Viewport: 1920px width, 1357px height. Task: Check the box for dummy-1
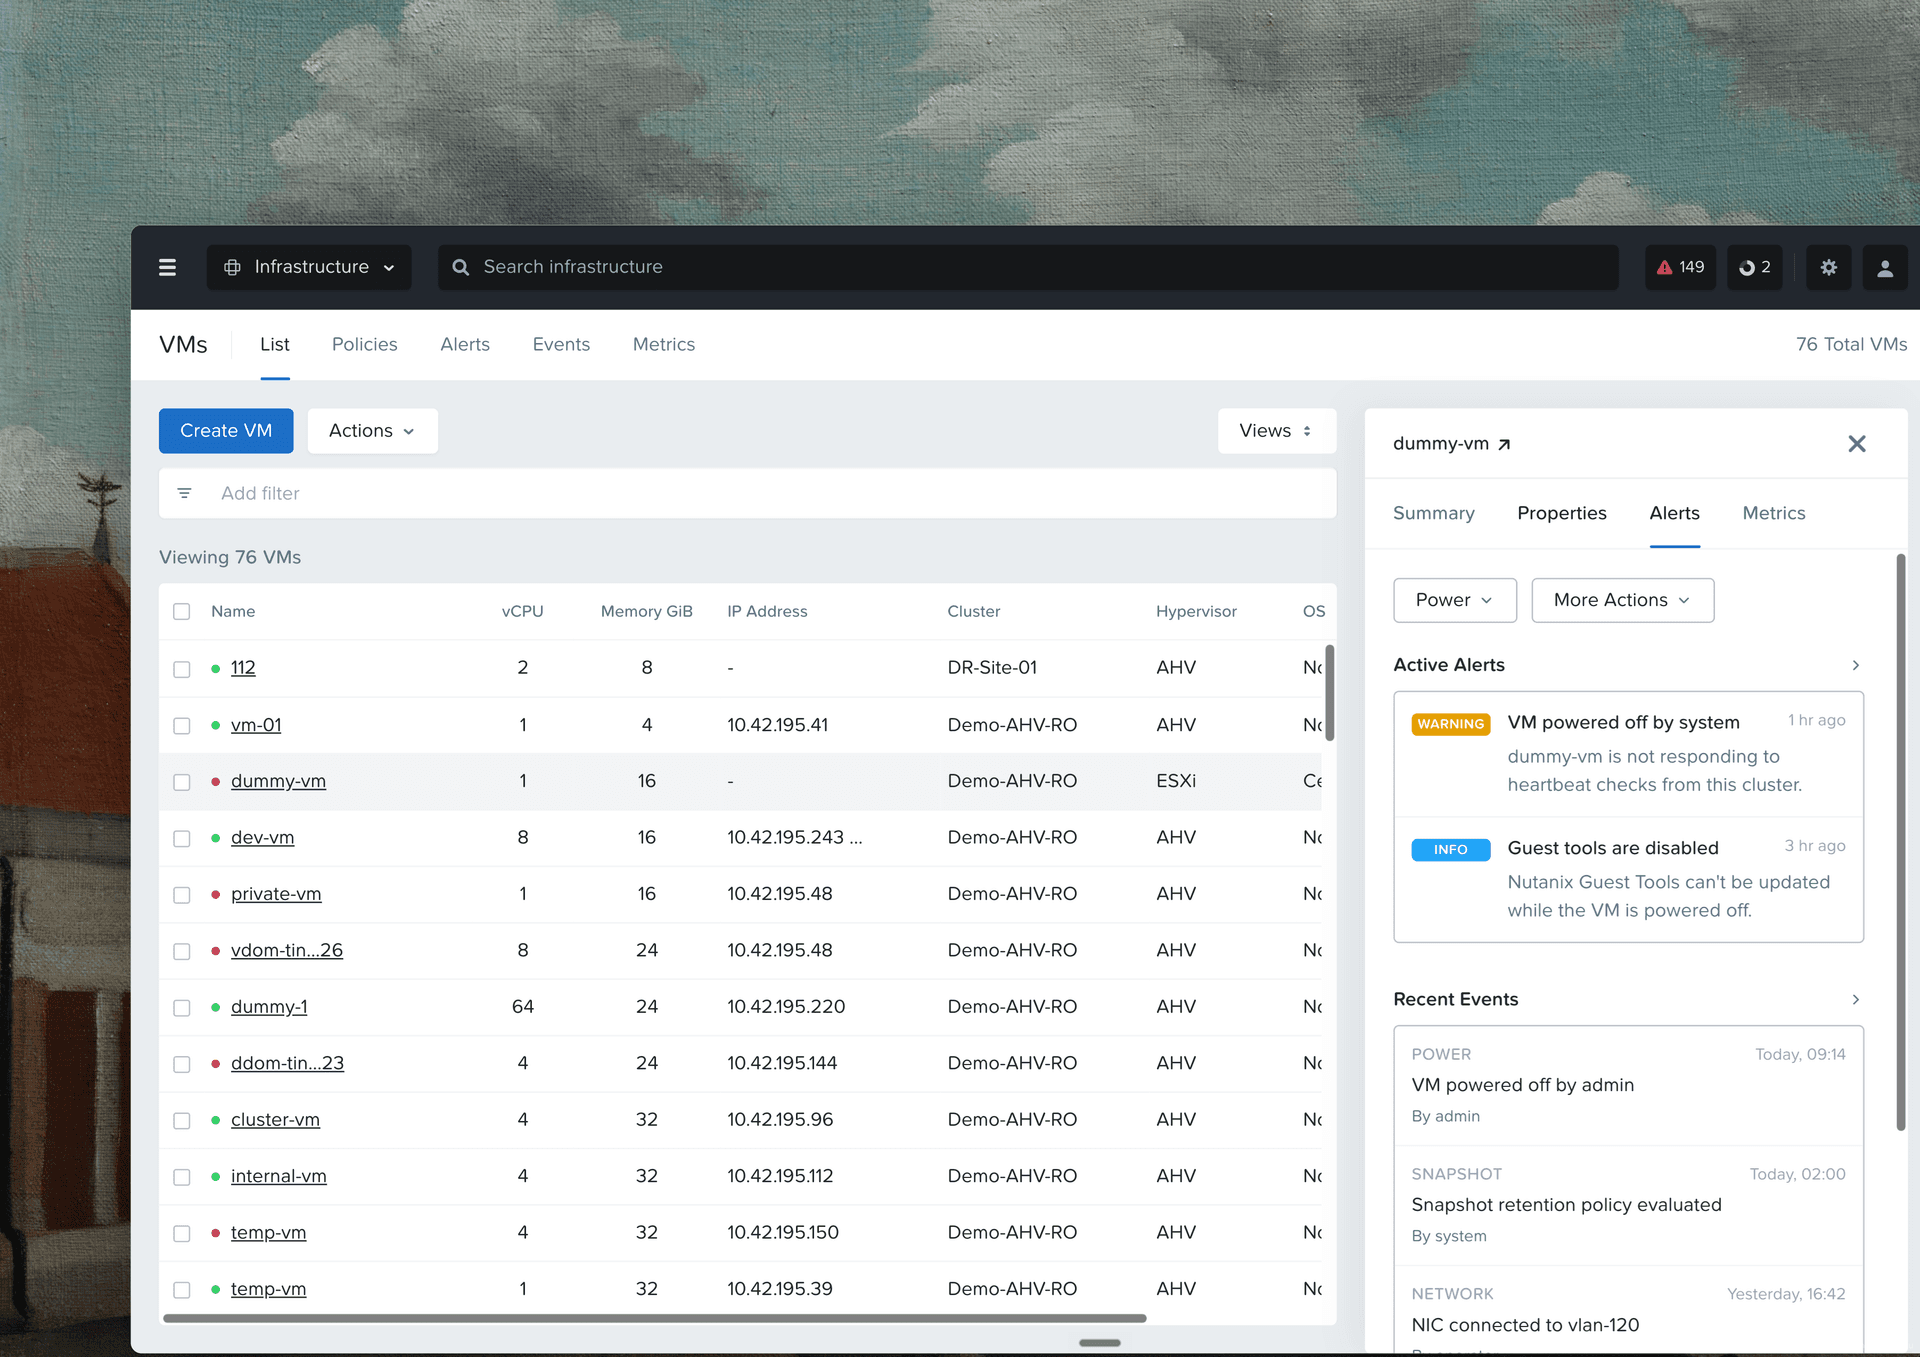coord(181,1008)
